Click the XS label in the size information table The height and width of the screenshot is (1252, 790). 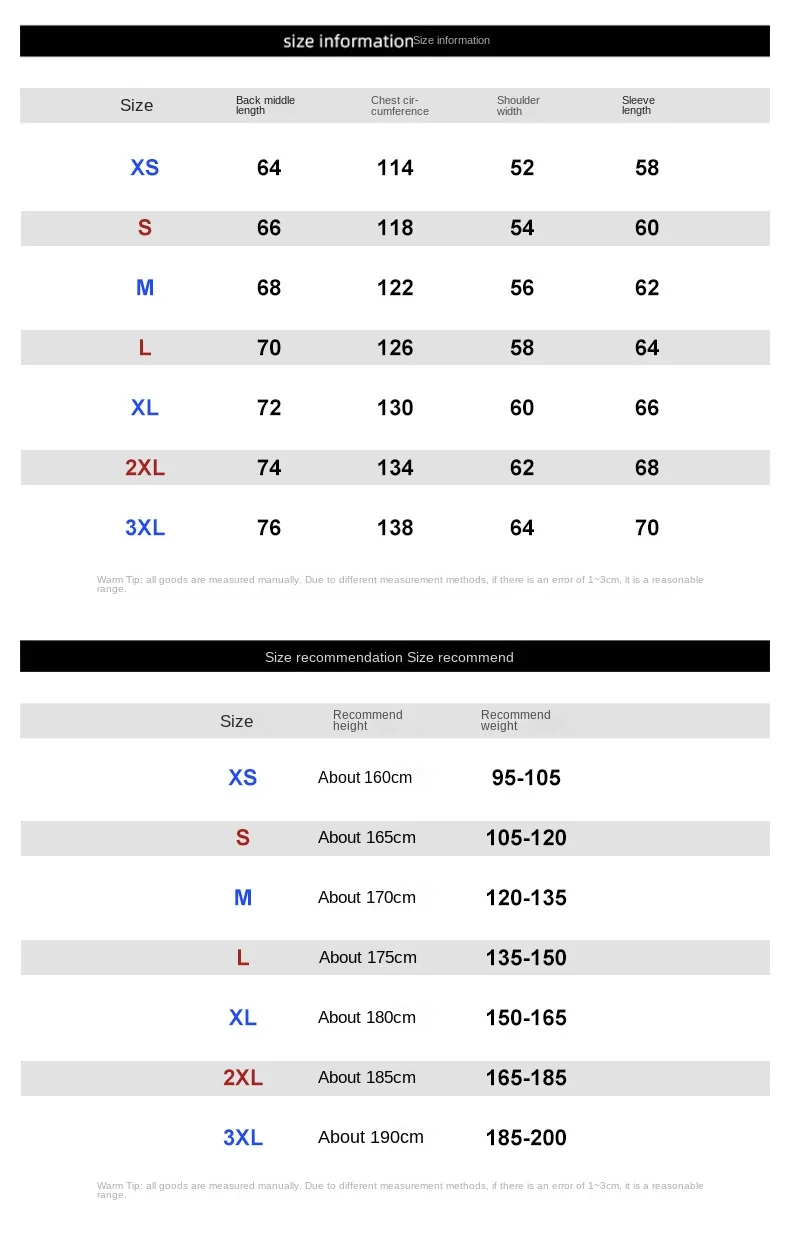tap(145, 168)
